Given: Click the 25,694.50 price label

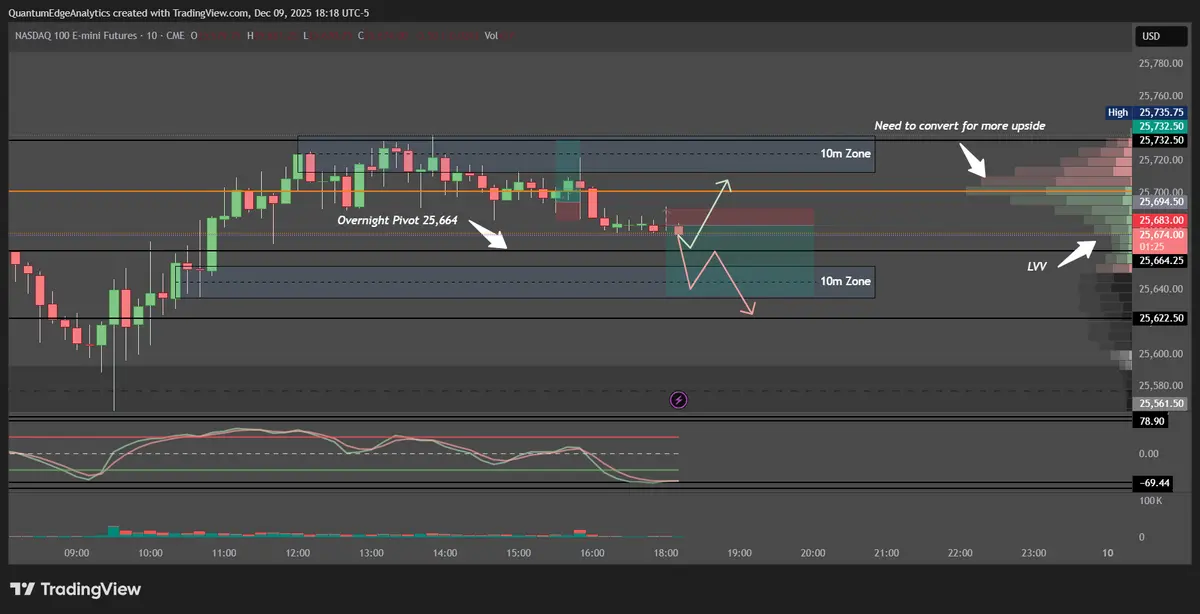Looking at the screenshot, I should point(1160,202).
